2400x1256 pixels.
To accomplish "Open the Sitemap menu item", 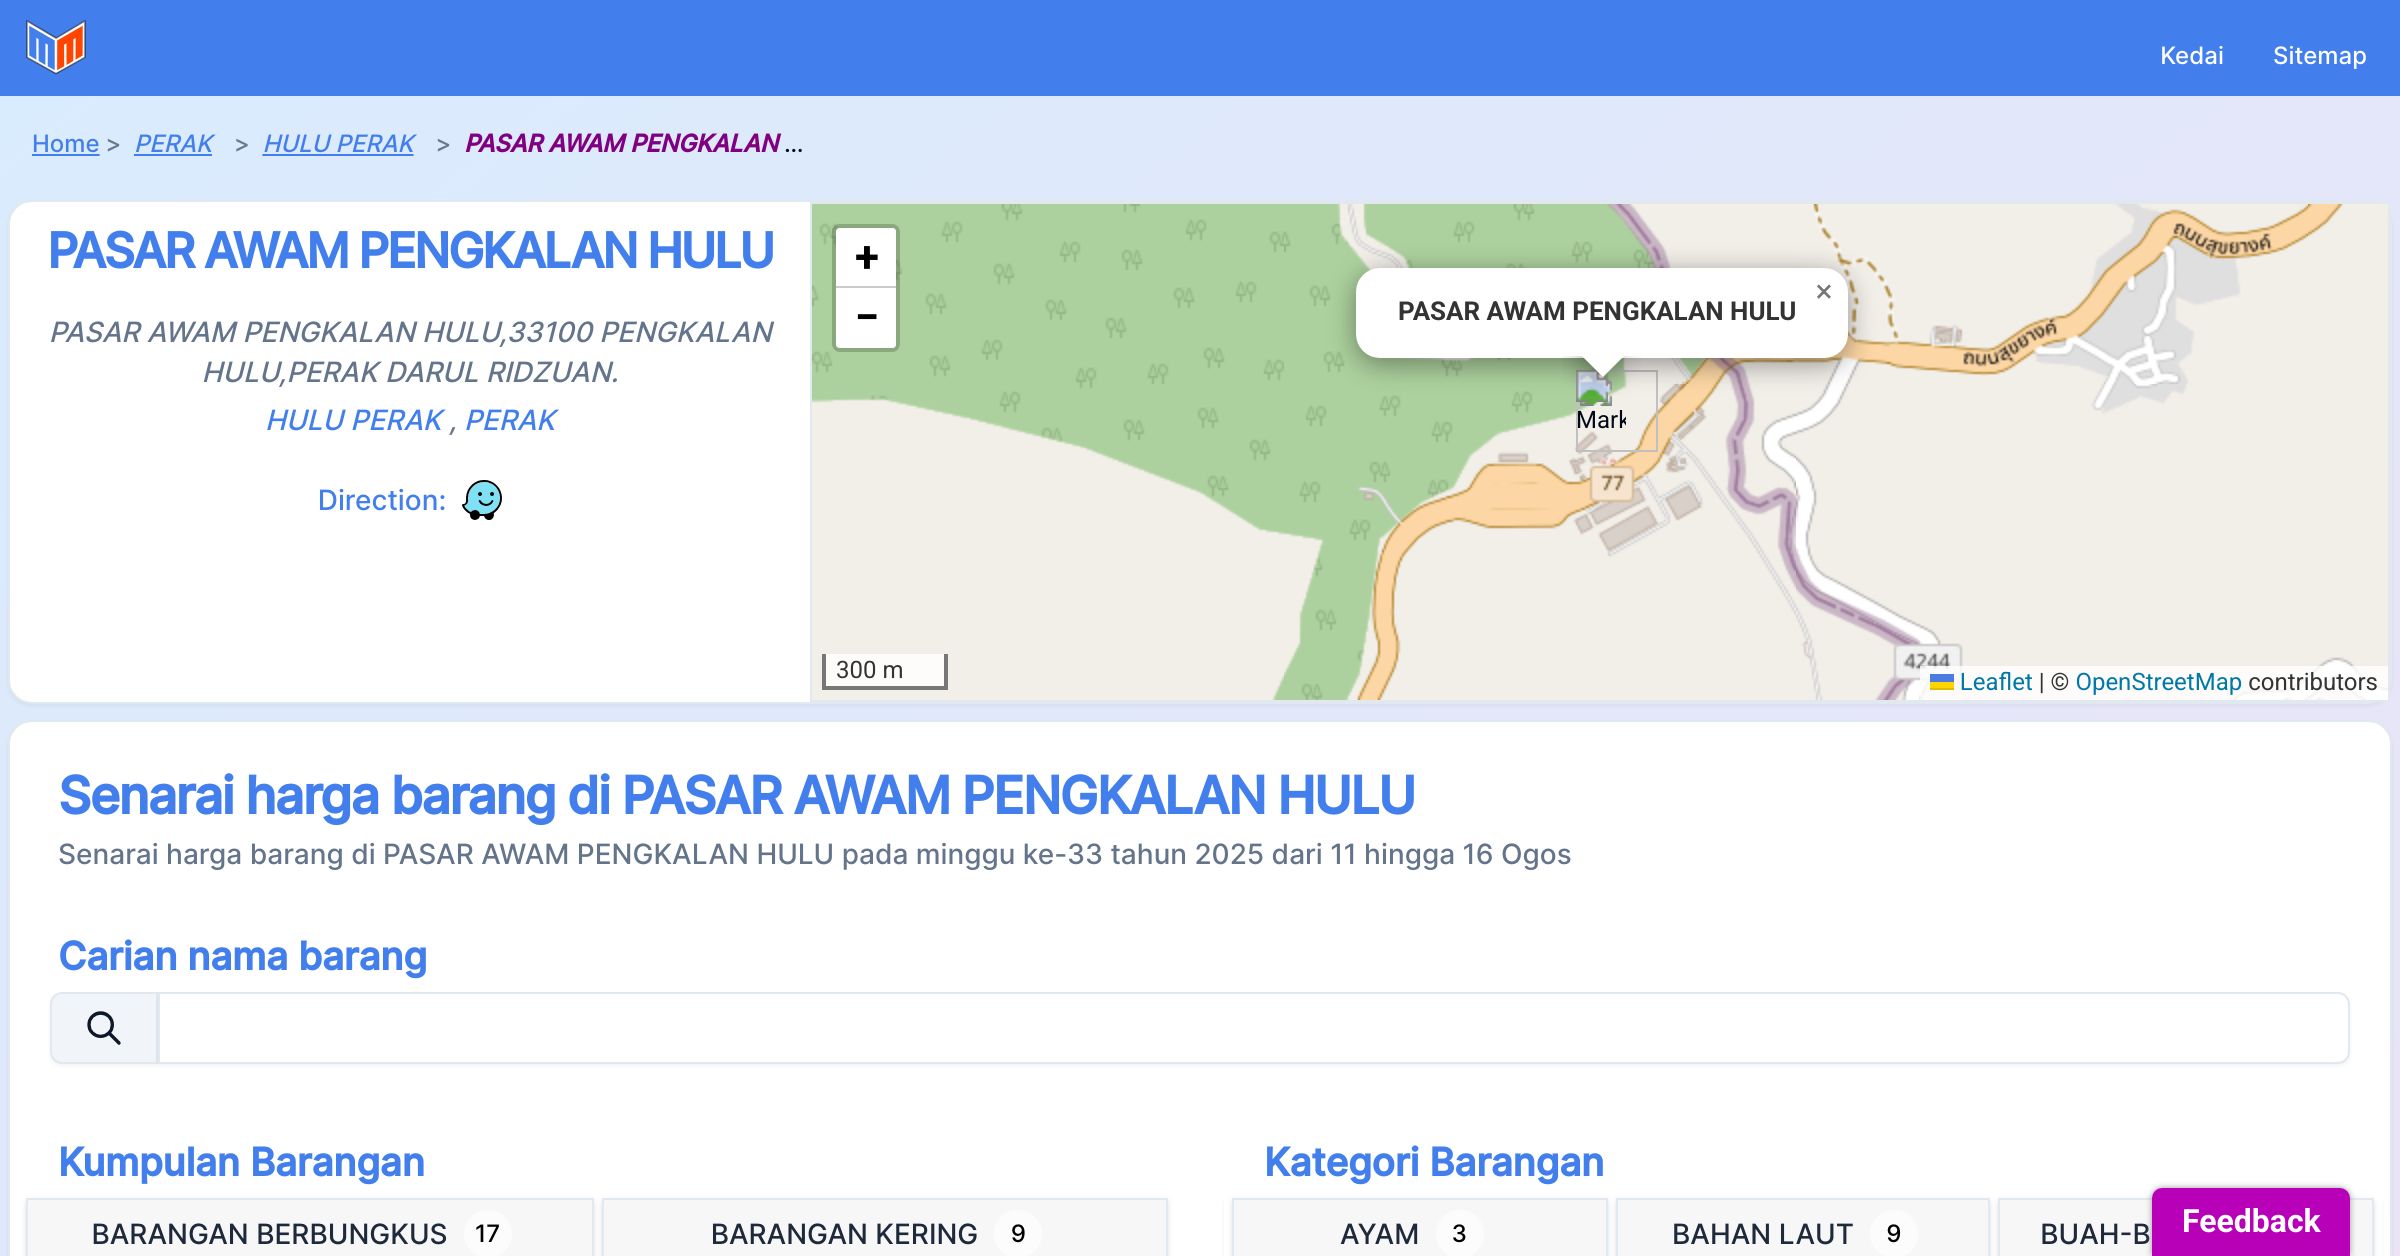I will point(2319,55).
